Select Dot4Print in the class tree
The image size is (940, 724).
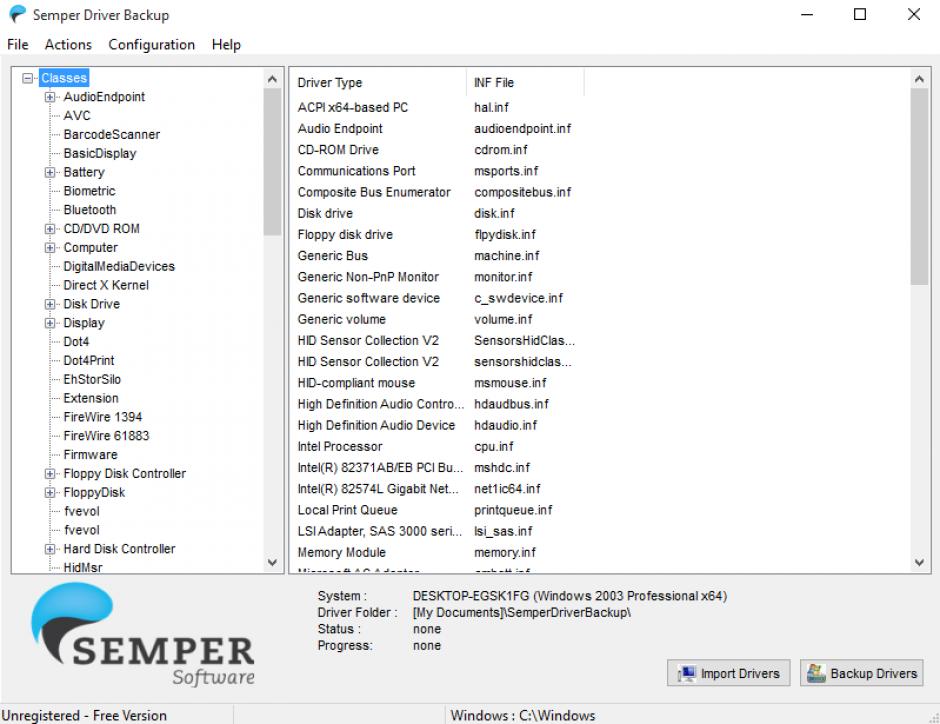click(89, 361)
